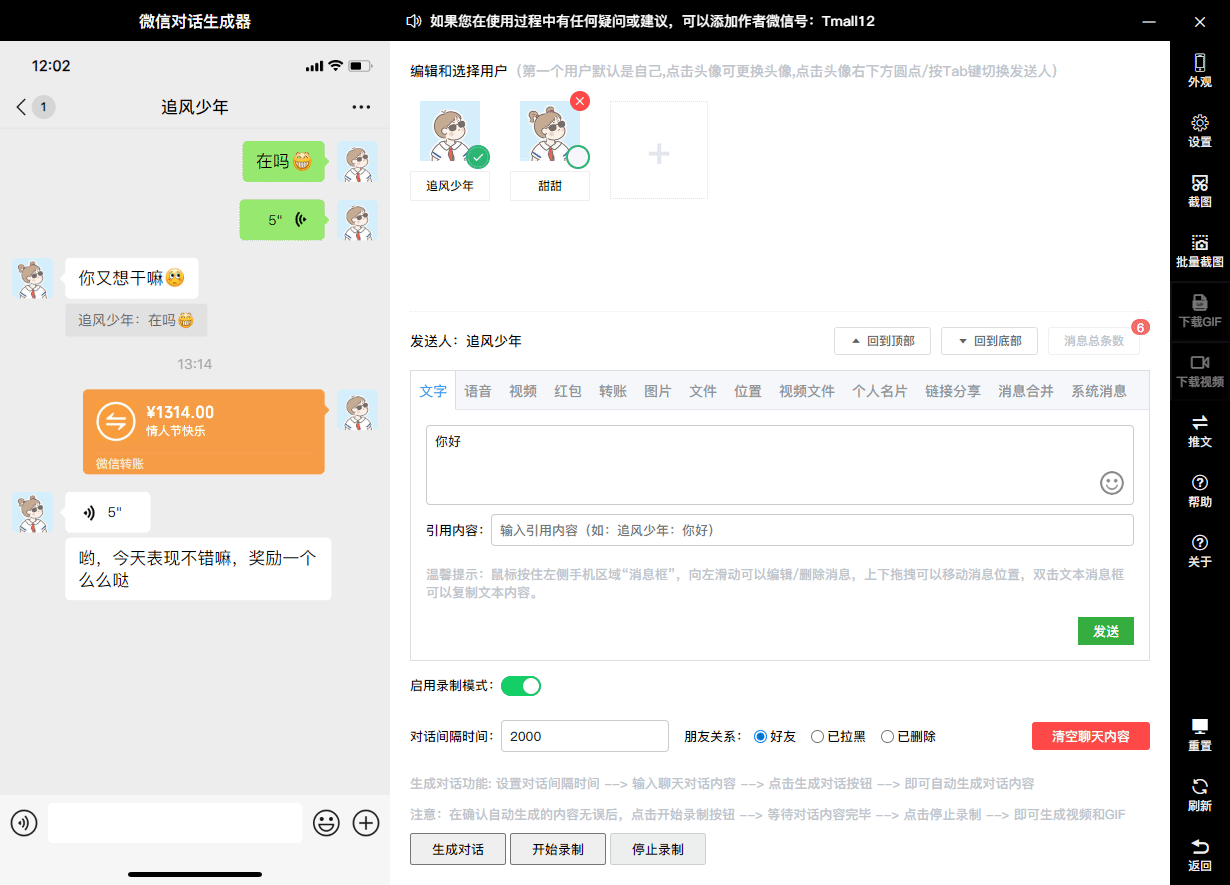Select the 已删除 radio option

887,737
